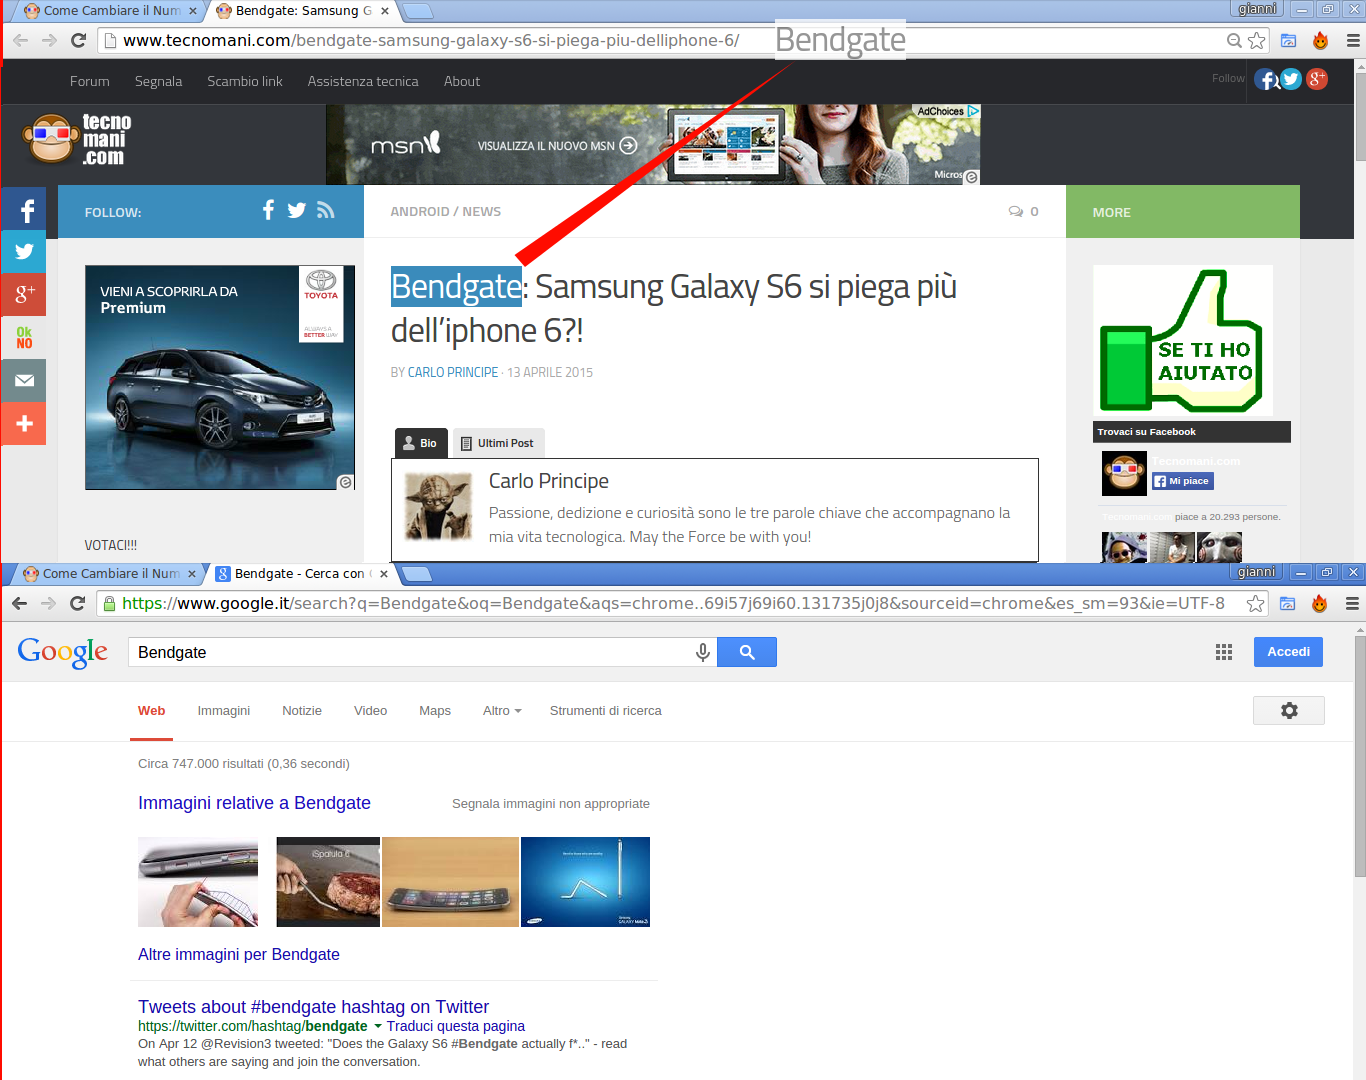The height and width of the screenshot is (1080, 1366).
Task: Open Chrome menu in Google window
Action: 1352,603
